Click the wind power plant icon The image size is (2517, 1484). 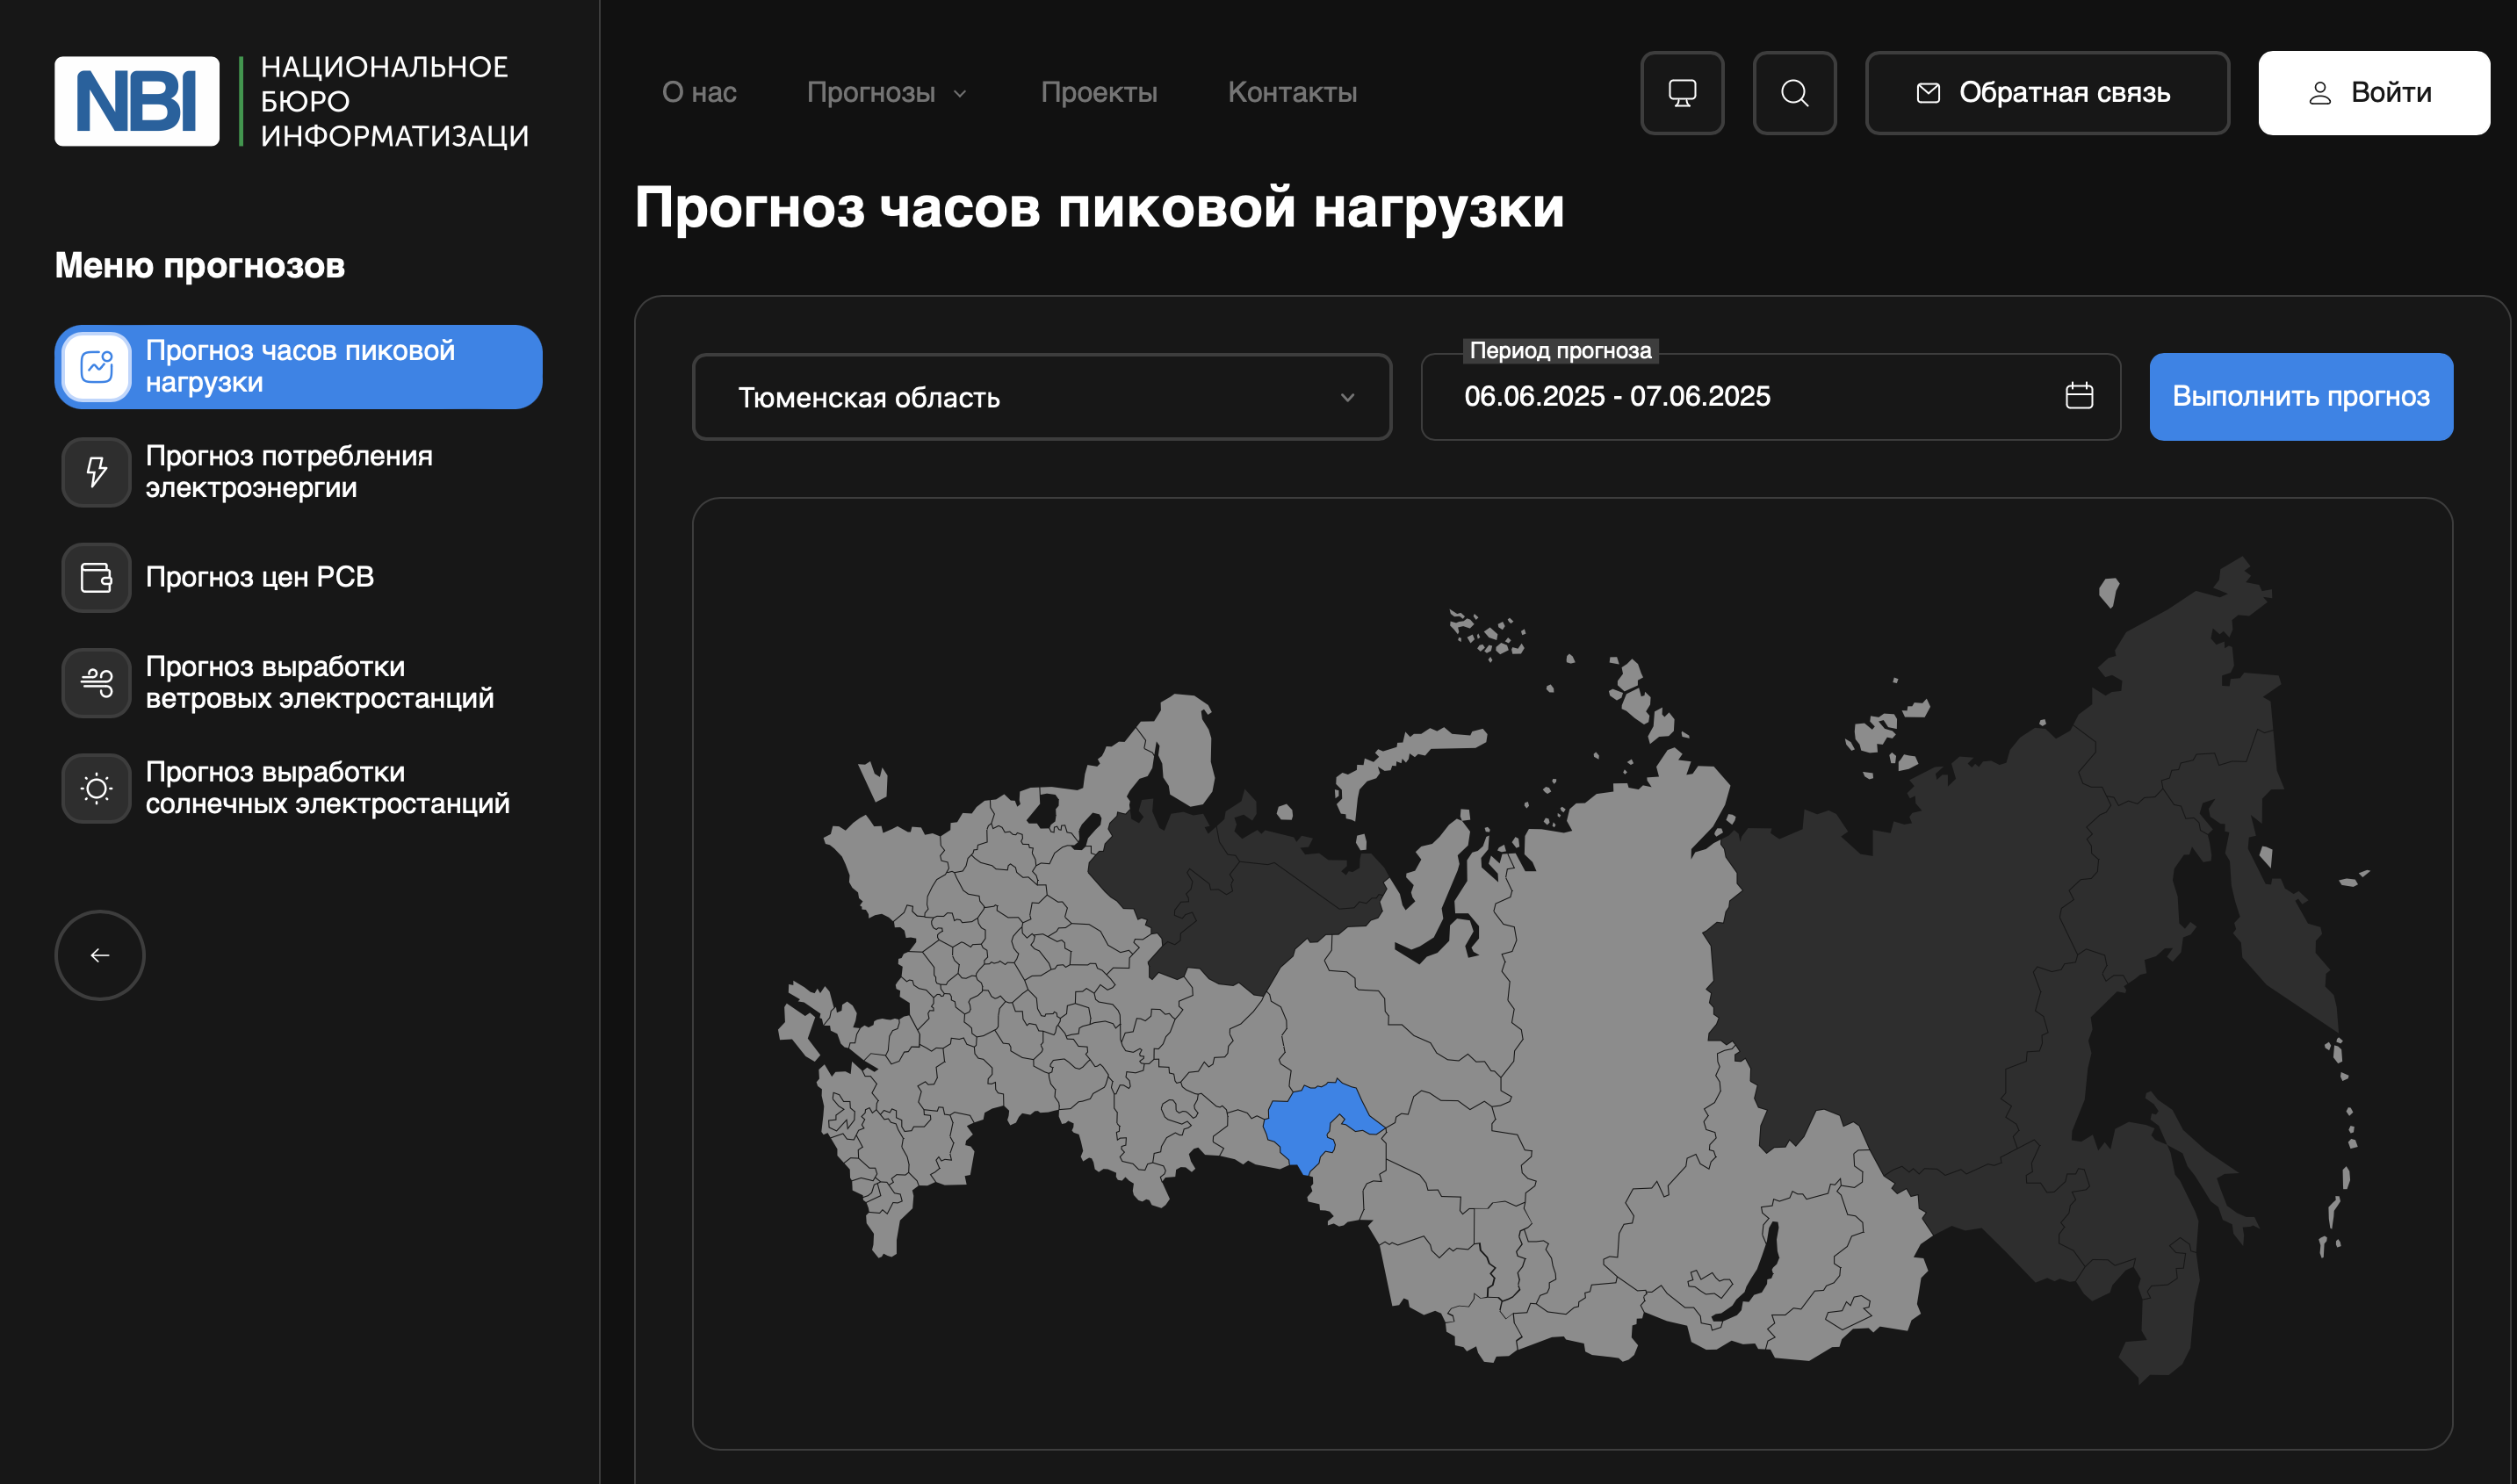click(97, 683)
